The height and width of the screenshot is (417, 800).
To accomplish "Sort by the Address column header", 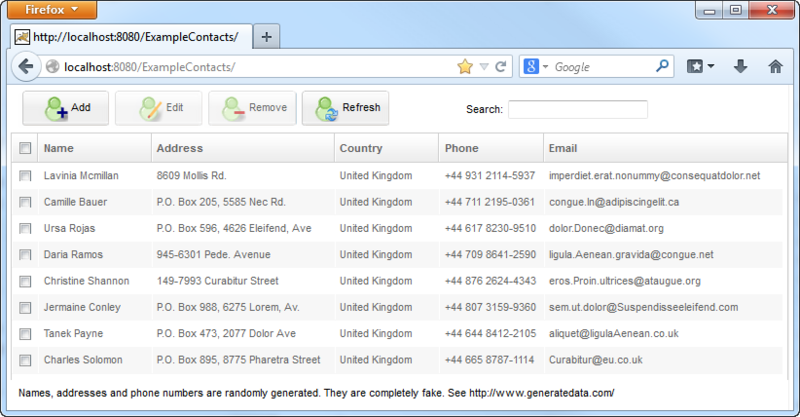I will pos(243,148).
